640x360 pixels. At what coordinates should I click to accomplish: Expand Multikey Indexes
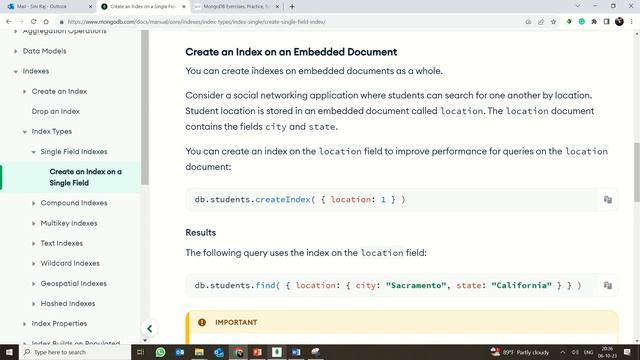[x=33, y=223]
